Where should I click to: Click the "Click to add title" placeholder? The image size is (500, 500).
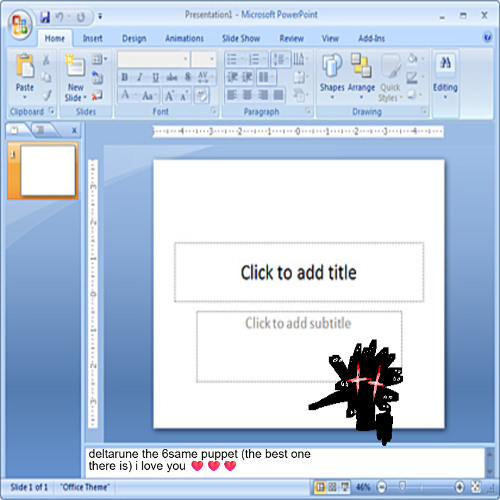click(x=299, y=272)
